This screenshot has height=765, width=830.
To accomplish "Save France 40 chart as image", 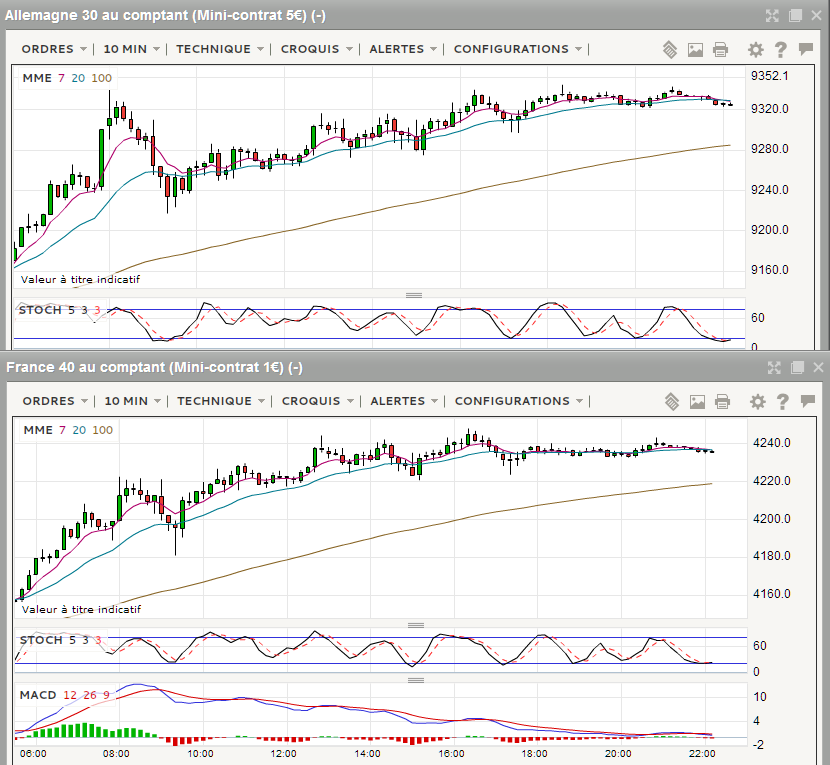I will coord(697,401).
